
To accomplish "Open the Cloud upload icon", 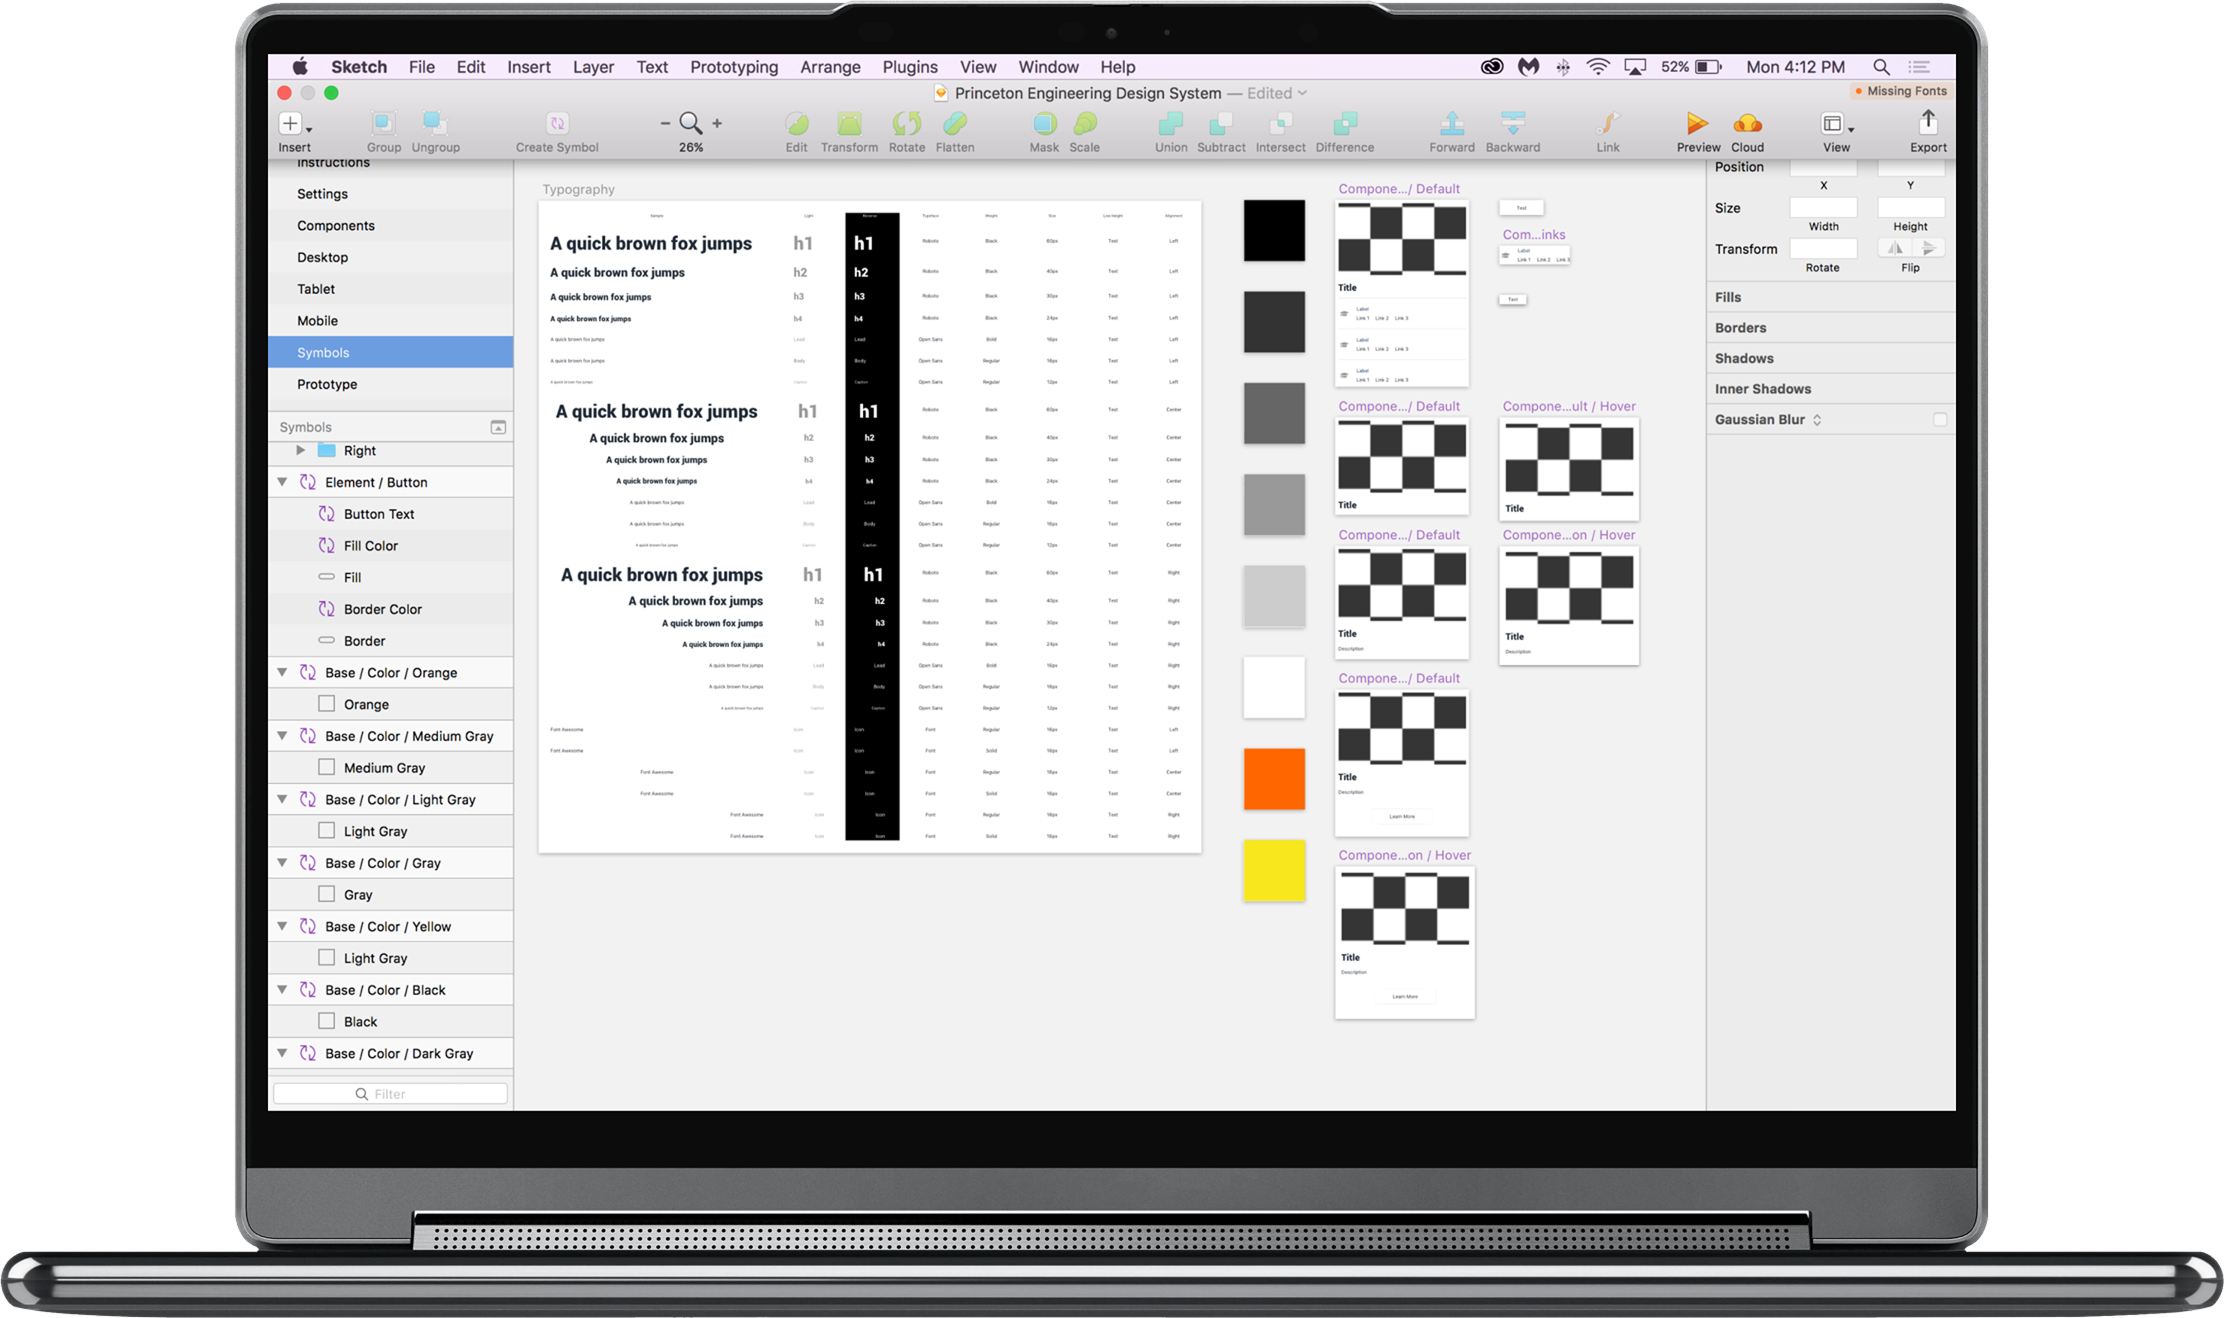I will click(1747, 123).
